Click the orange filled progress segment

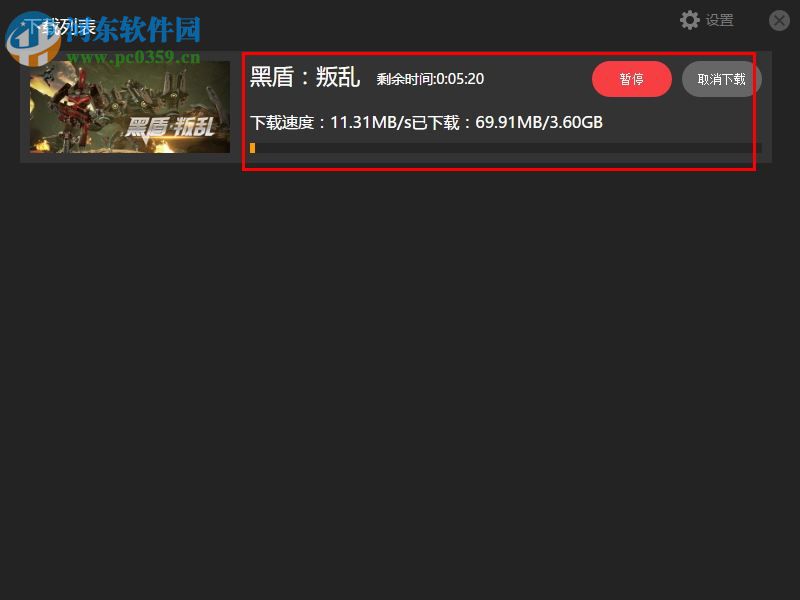pyautogui.click(x=254, y=148)
